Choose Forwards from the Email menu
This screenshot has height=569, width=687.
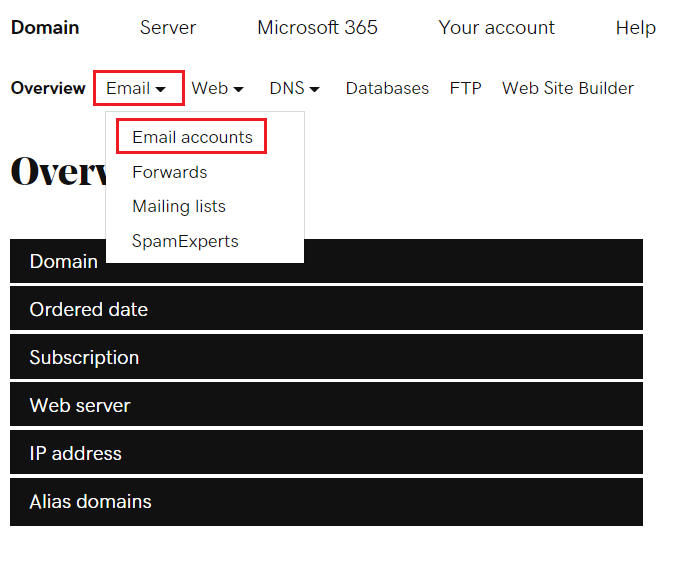click(x=170, y=172)
